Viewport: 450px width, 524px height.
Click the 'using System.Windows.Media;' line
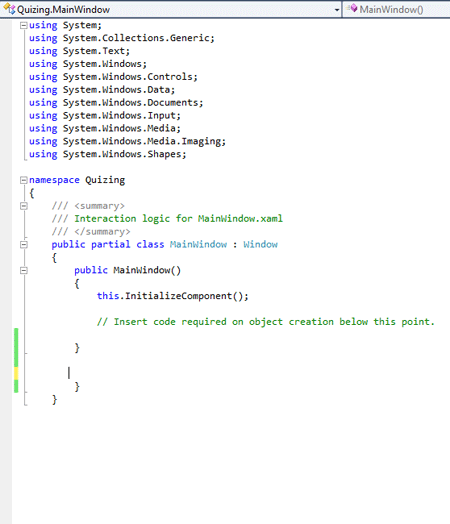click(105, 128)
